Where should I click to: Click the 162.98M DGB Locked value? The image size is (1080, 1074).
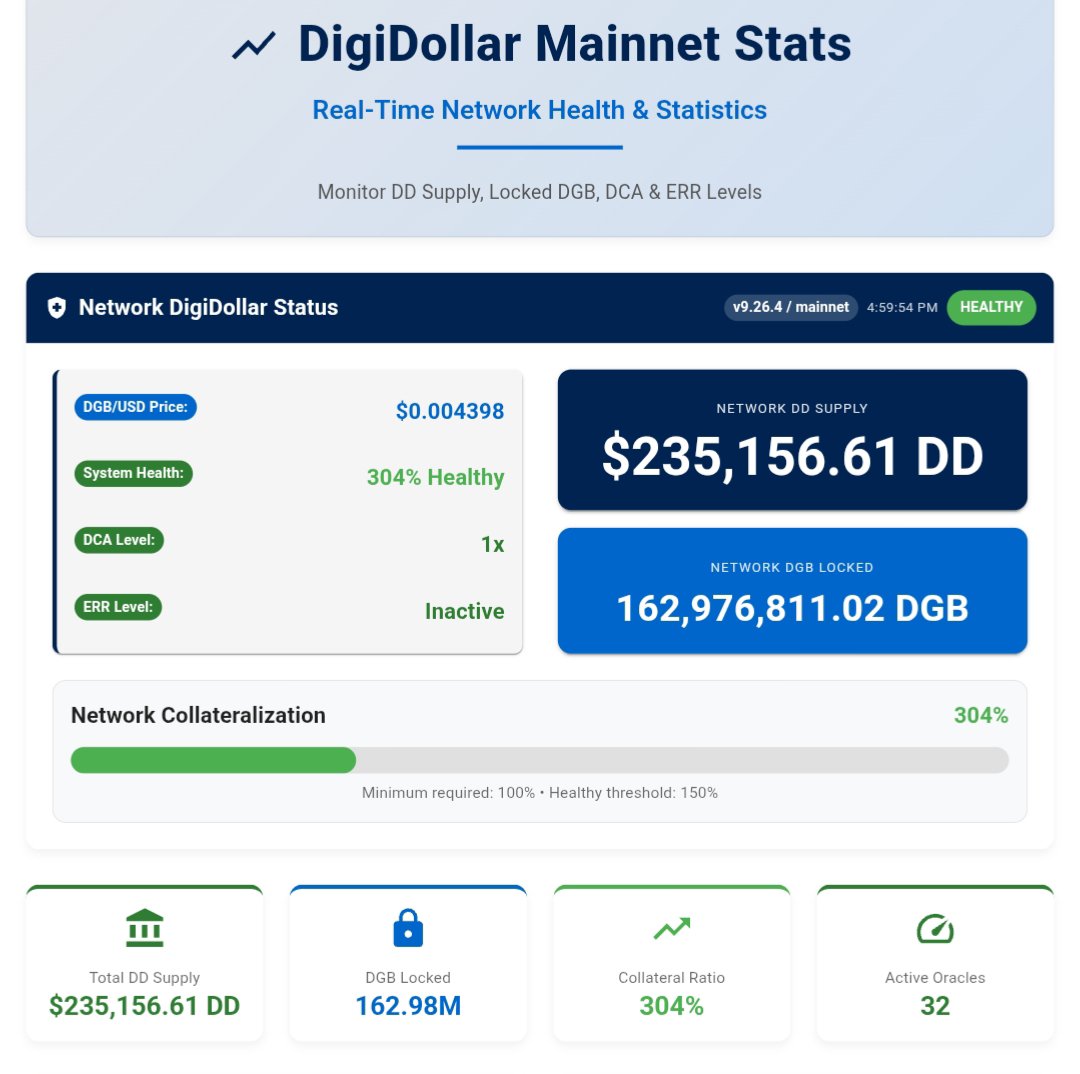pos(408,1006)
